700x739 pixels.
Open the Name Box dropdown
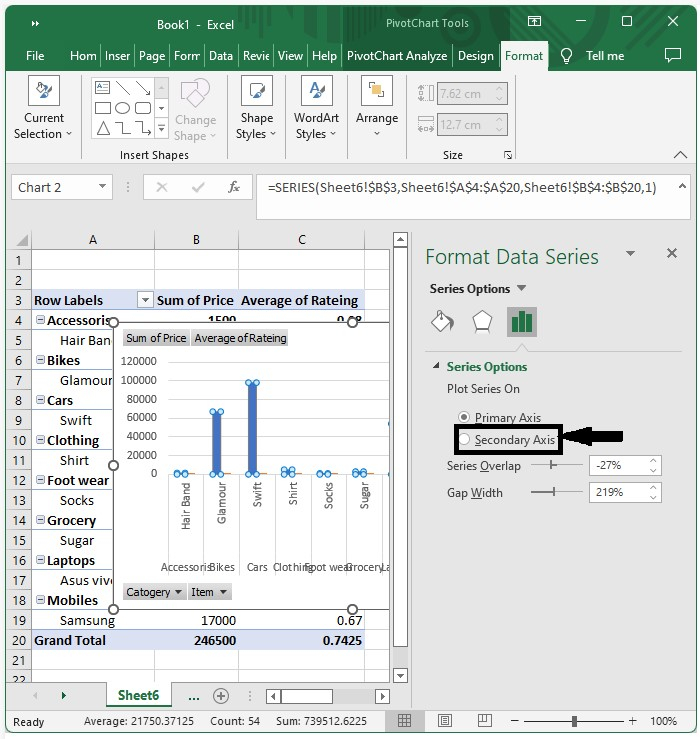click(x=102, y=187)
